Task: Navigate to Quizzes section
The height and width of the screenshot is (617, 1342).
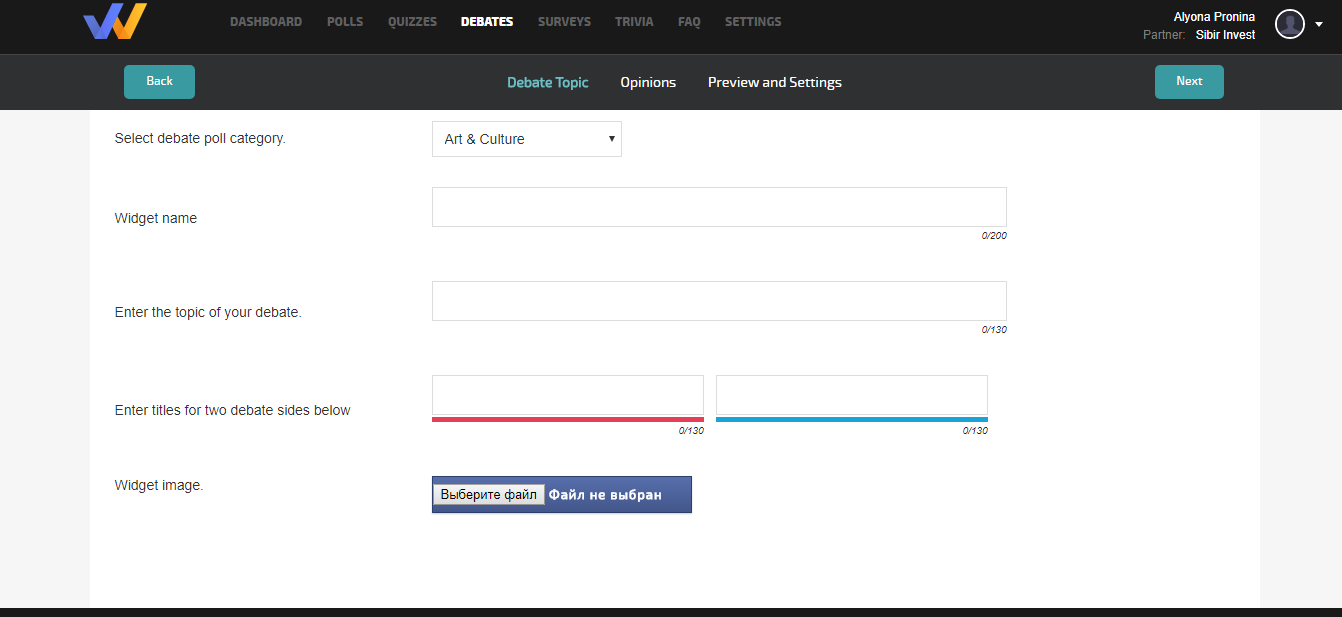Action: (x=412, y=22)
